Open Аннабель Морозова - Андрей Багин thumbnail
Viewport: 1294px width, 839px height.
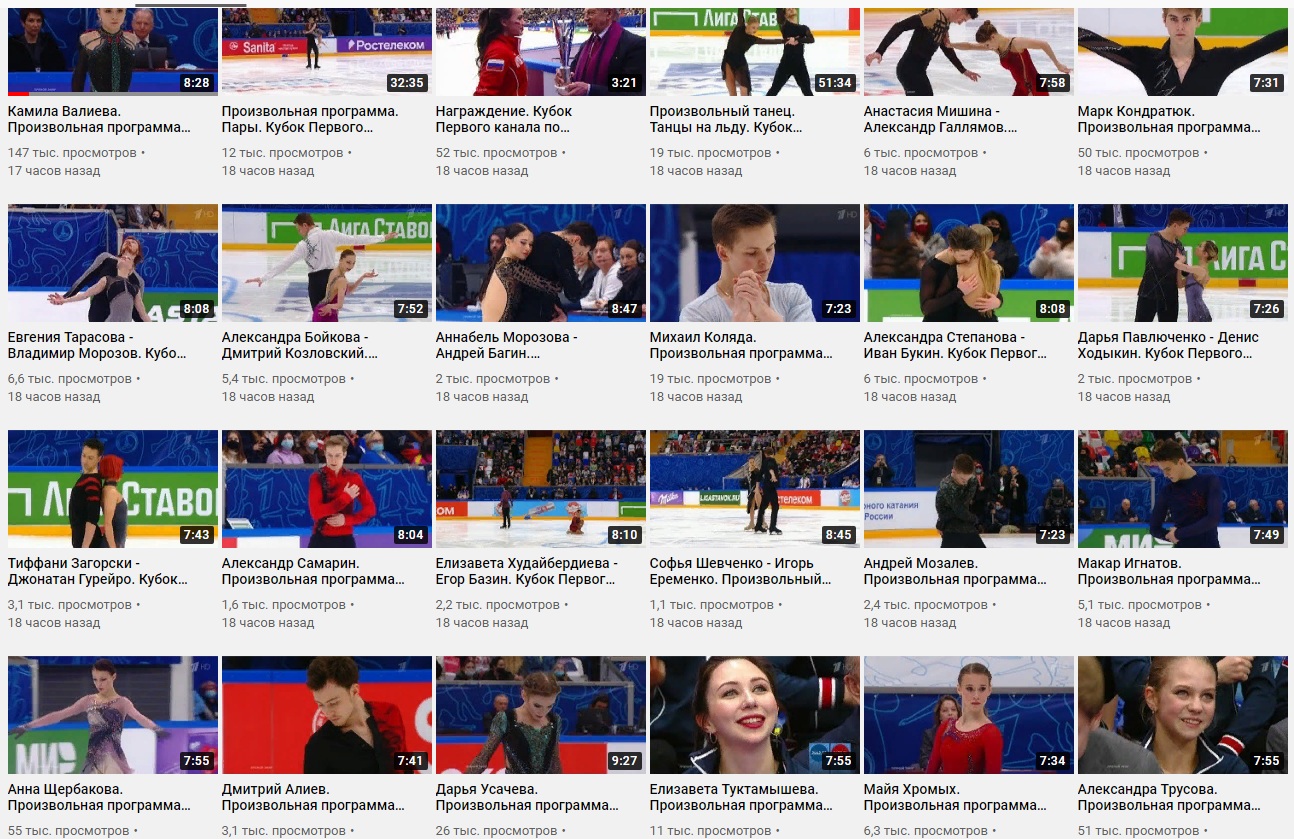point(541,263)
